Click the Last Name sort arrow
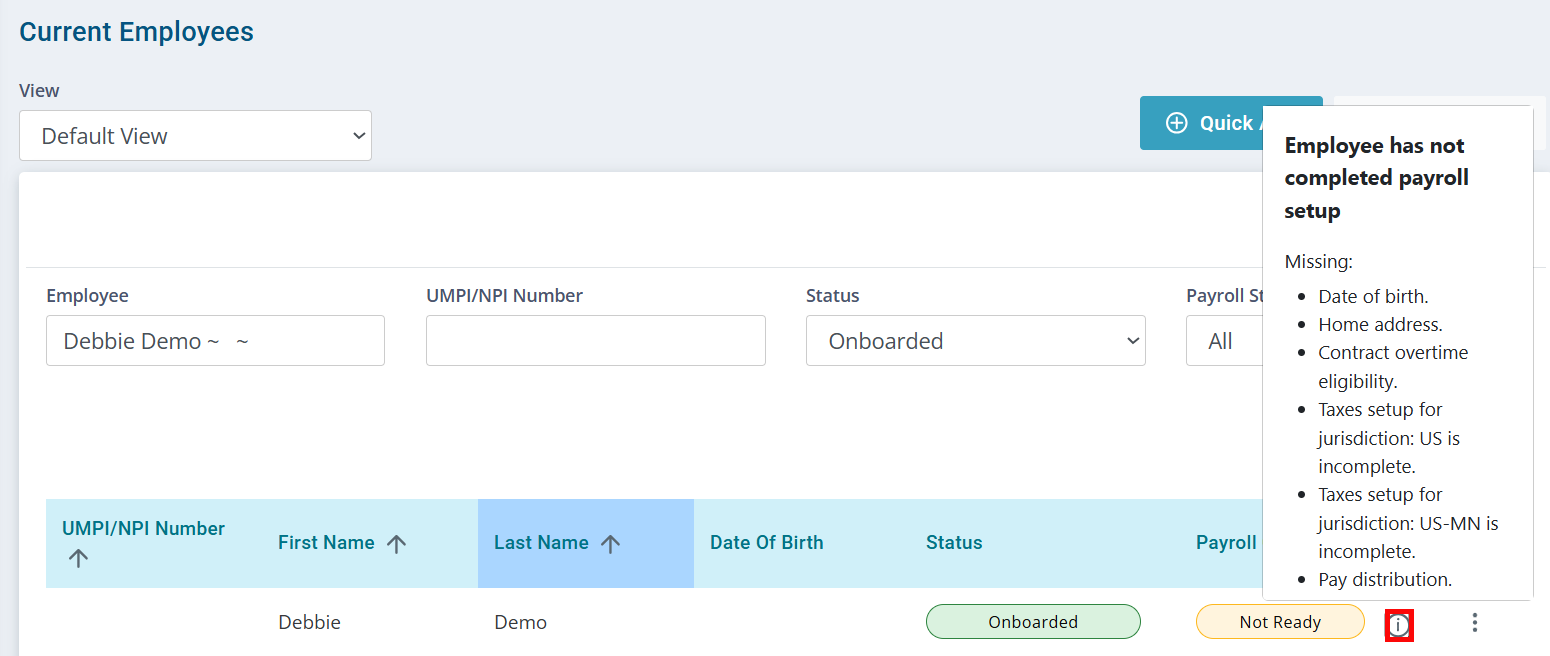 tap(611, 543)
